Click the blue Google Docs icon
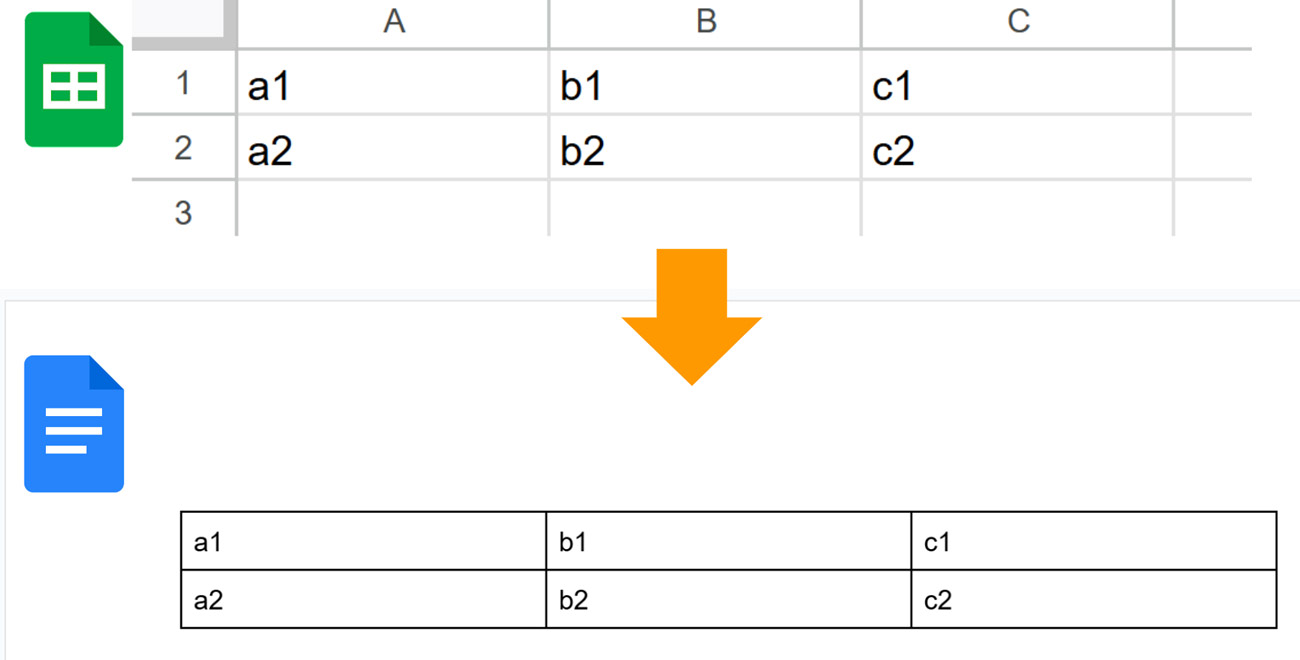 coord(74,423)
